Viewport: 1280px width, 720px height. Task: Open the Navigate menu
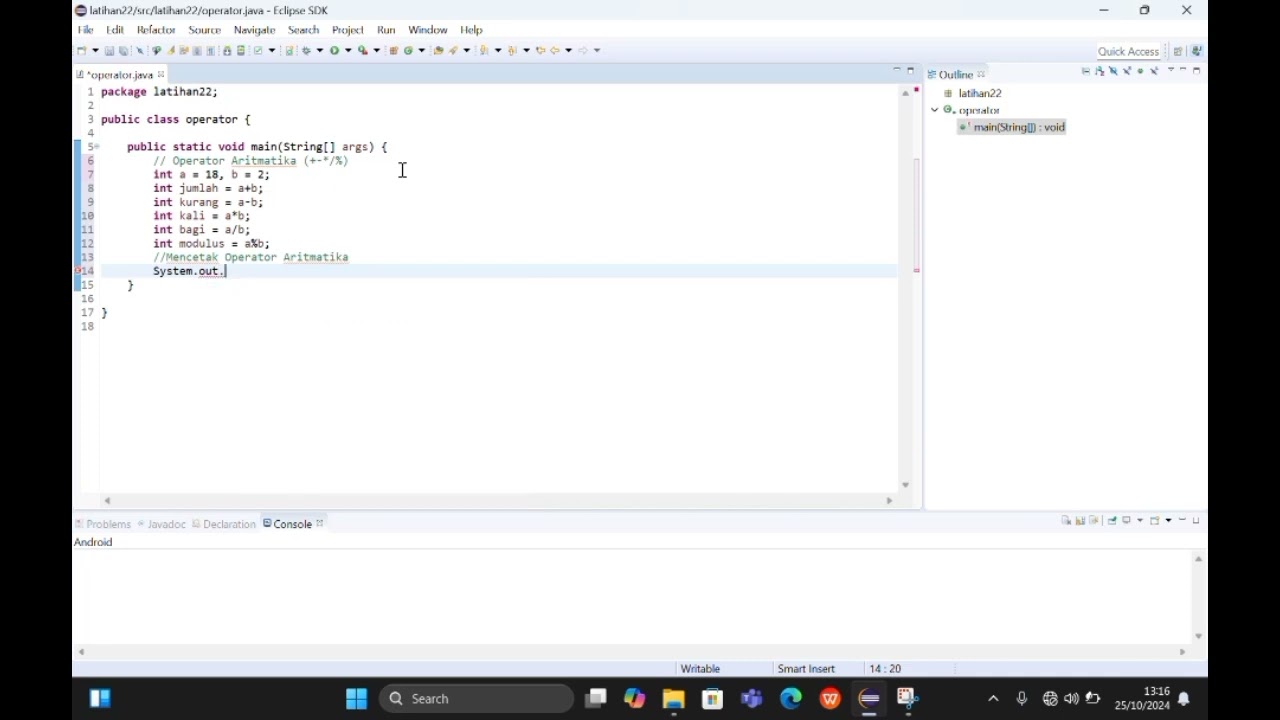click(x=254, y=30)
